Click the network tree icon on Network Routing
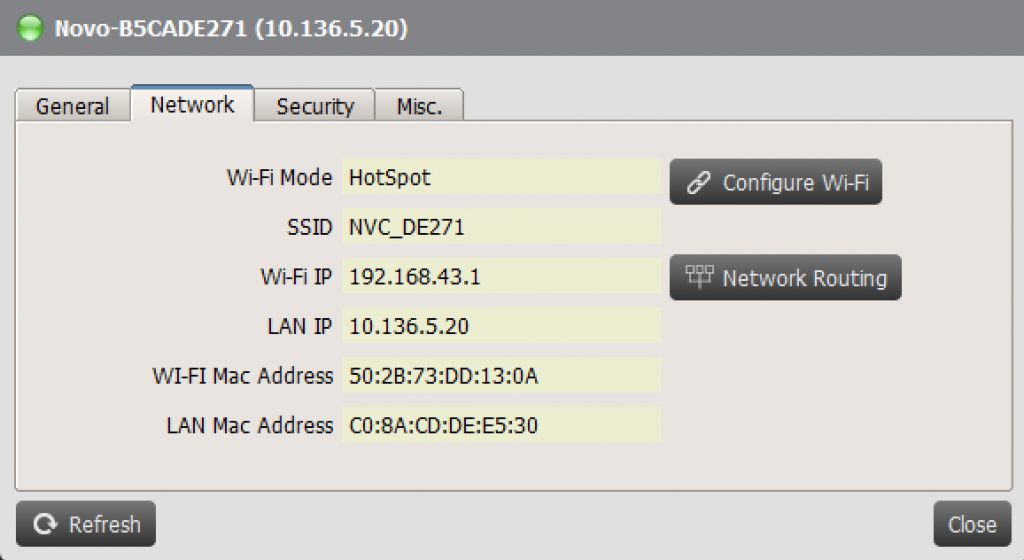The width and height of the screenshot is (1024, 560). pyautogui.click(x=699, y=277)
